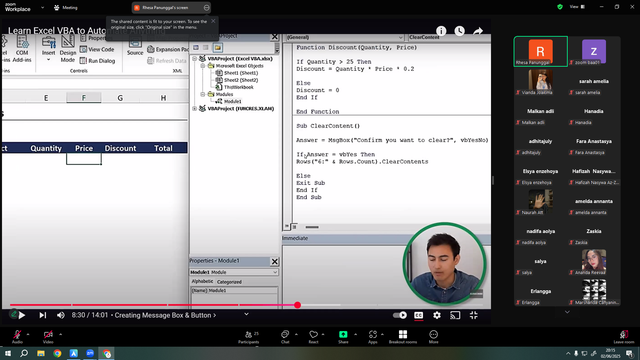Screen dimensions: 640x360
Task: Collapse the Microsoft Excel Objects folder
Action: tap(203, 66)
